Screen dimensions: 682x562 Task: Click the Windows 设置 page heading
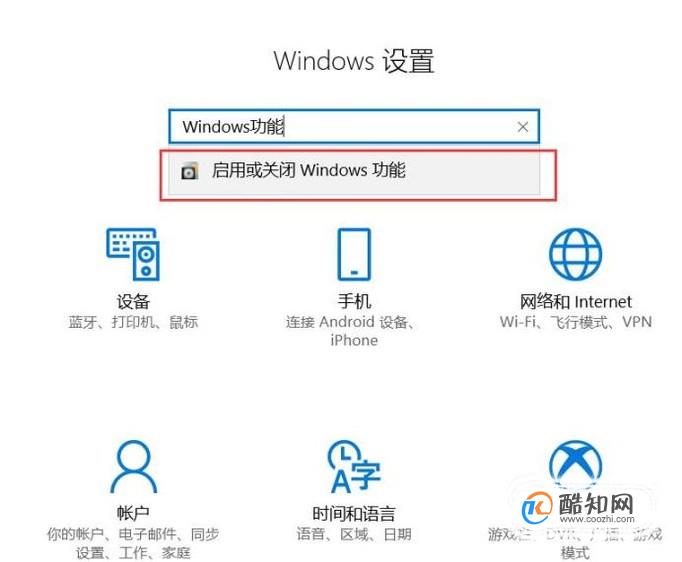[354, 60]
